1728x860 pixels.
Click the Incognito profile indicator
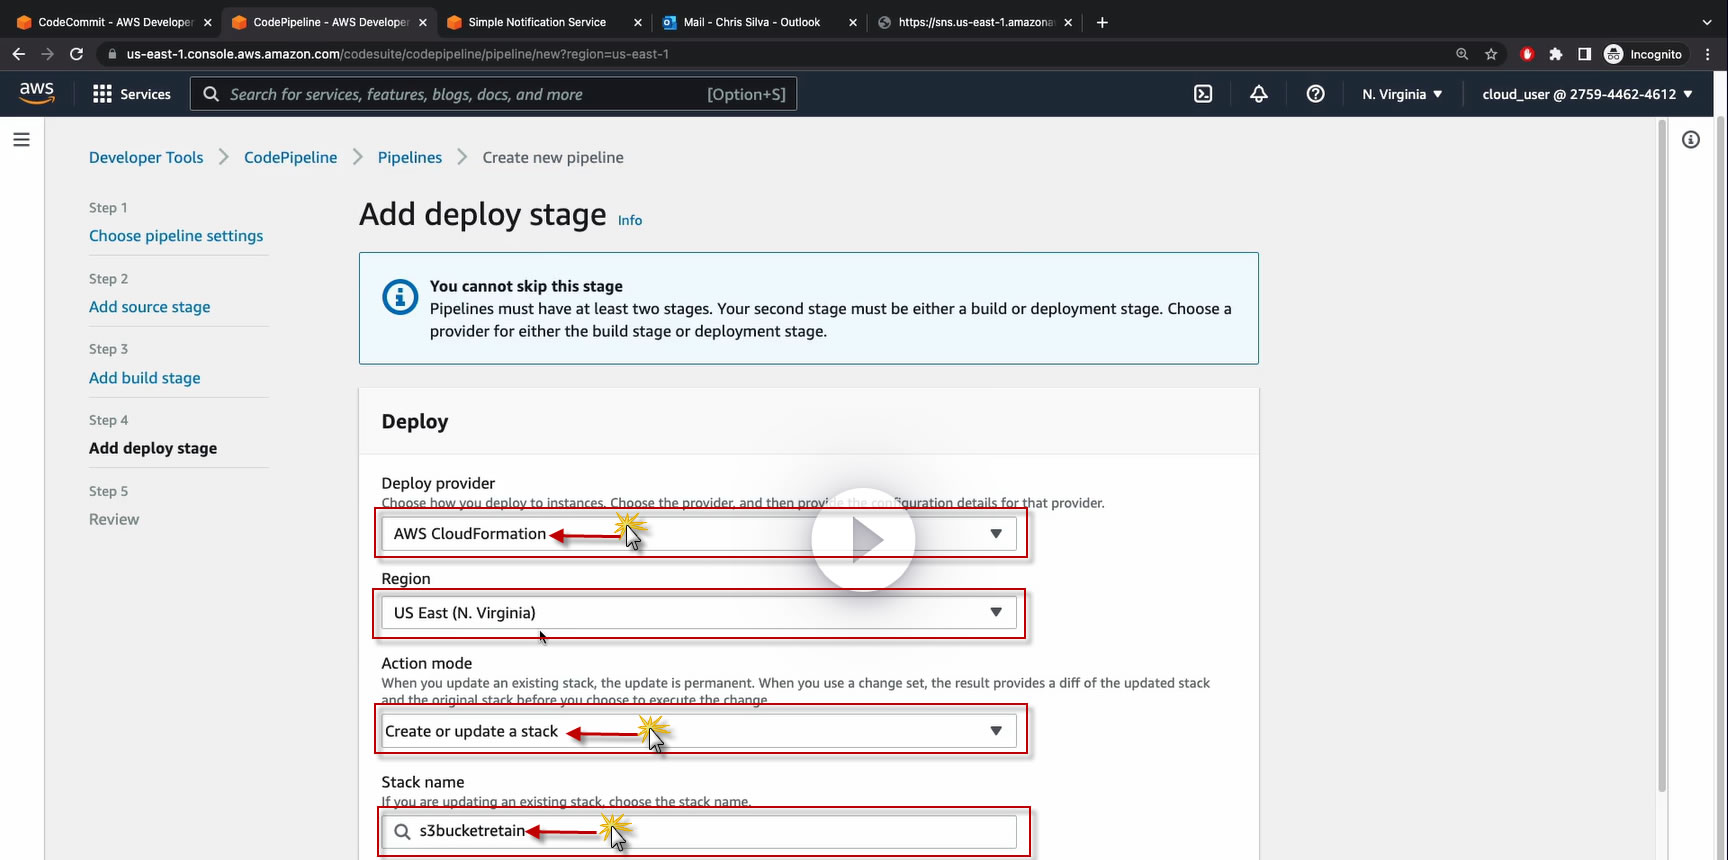pyautogui.click(x=1643, y=54)
